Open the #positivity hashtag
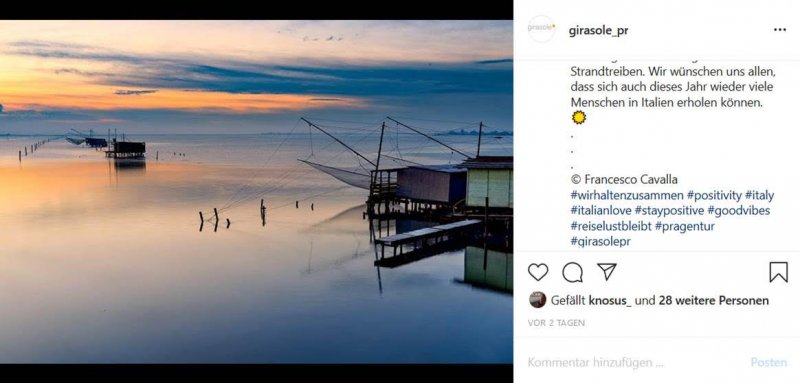The image size is (800, 383). coord(714,195)
